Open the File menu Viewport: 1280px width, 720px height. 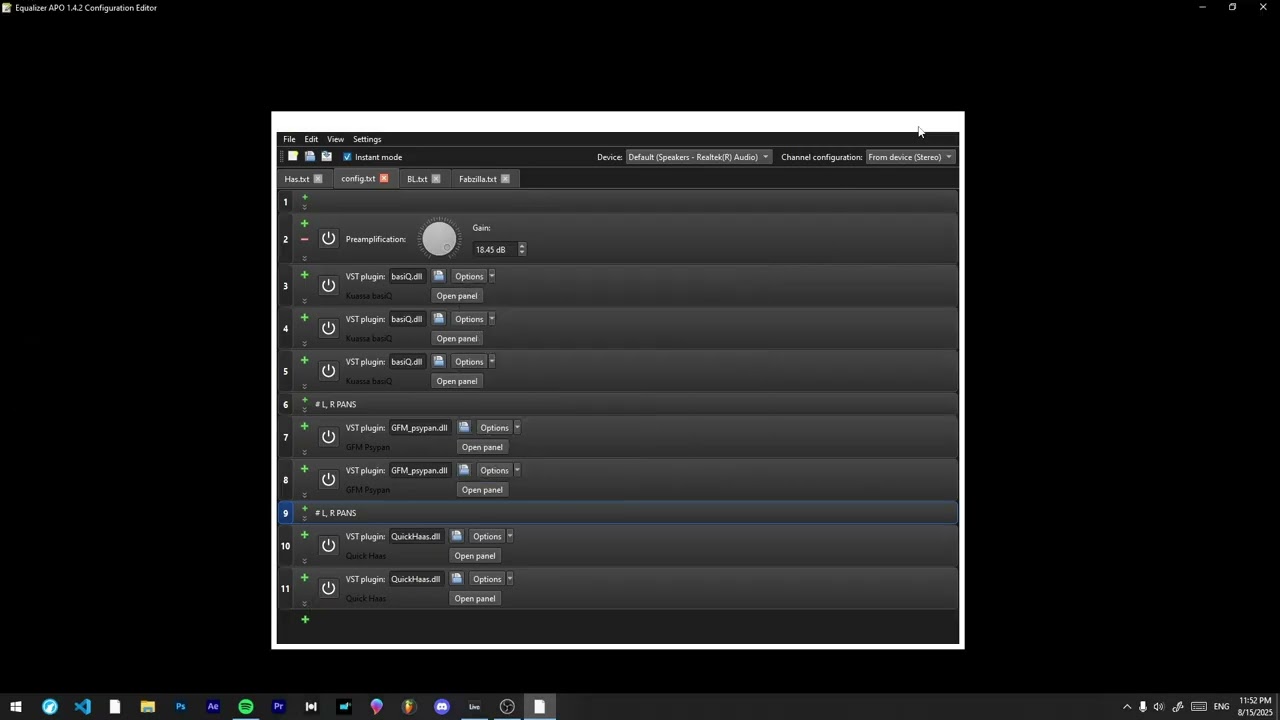(x=289, y=139)
